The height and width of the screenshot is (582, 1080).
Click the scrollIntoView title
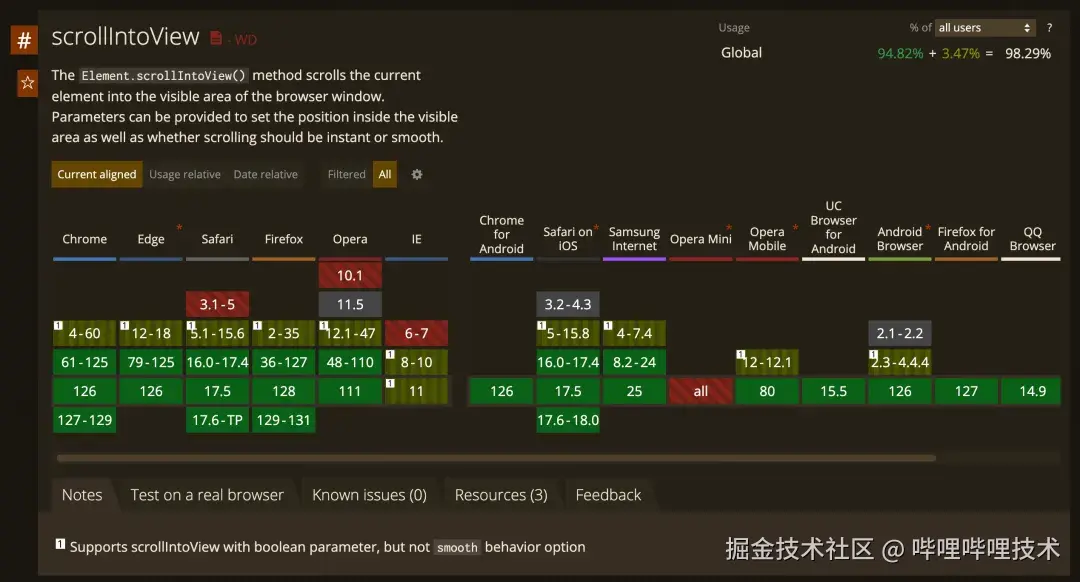pyautogui.click(x=125, y=37)
